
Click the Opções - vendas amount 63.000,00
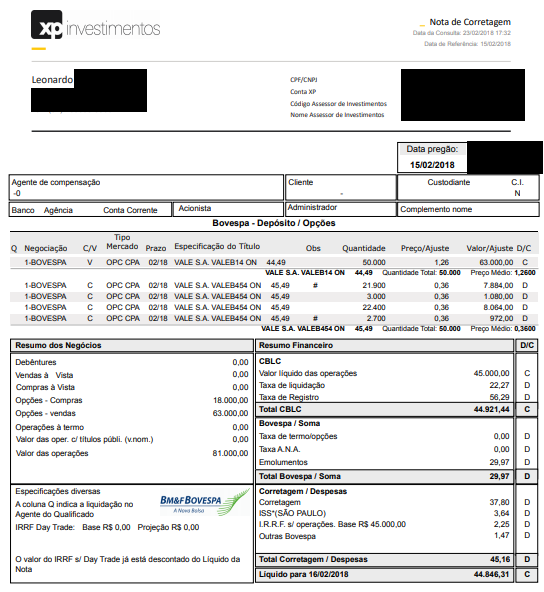click(x=230, y=413)
